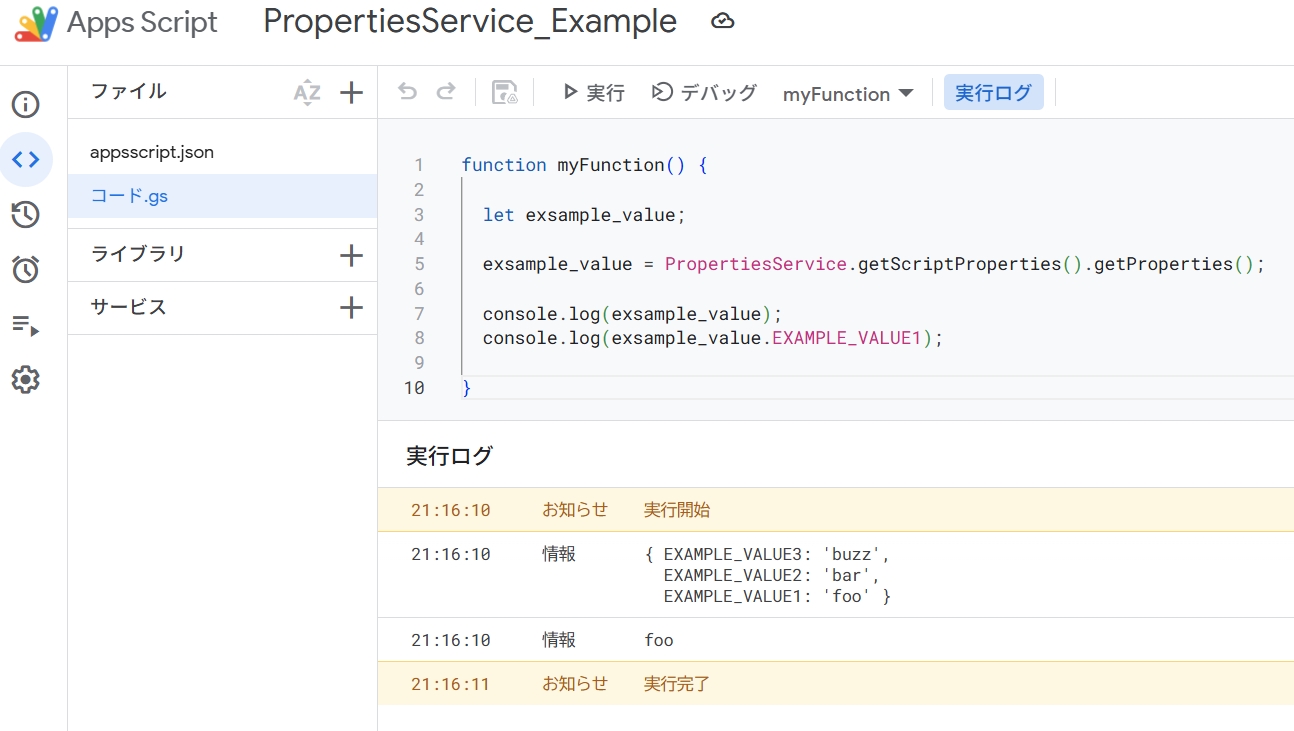Click 'let exsample_value;' on line 3
This screenshot has height=731, width=1294.
(x=584, y=215)
